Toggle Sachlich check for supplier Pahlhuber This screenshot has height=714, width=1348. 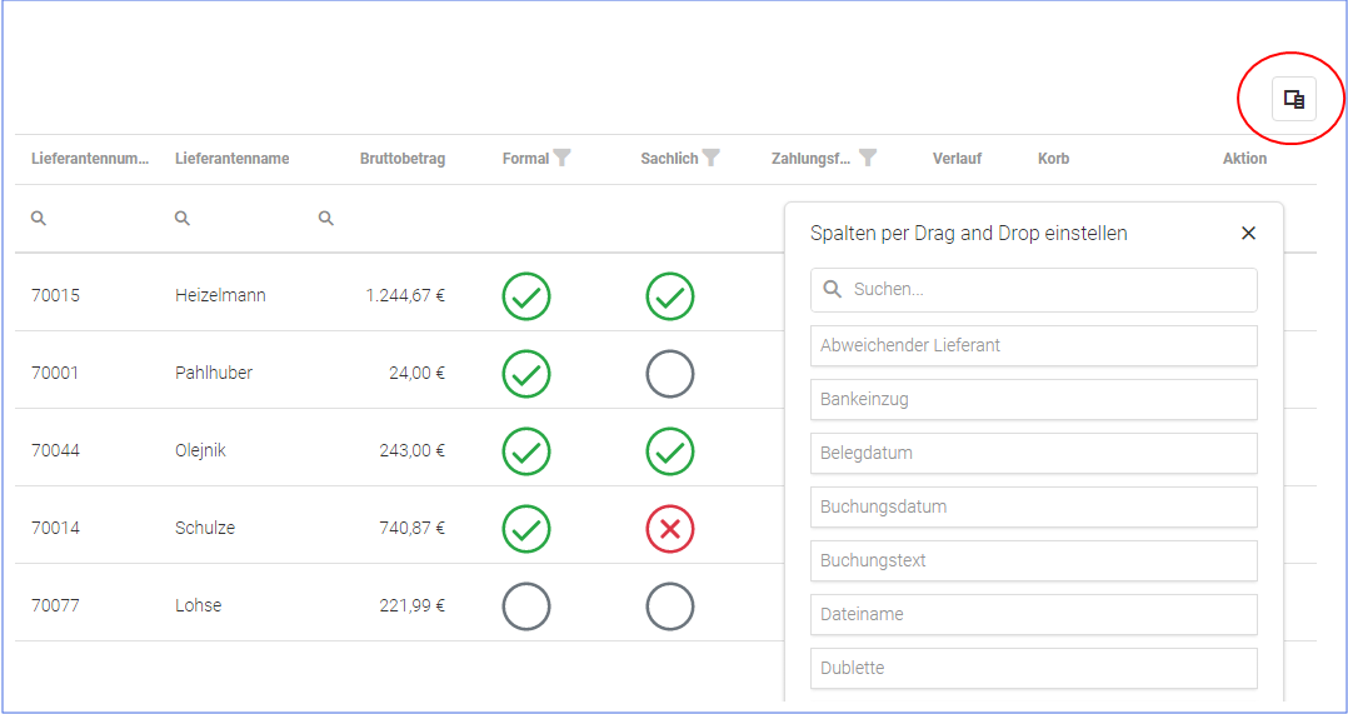[670, 374]
